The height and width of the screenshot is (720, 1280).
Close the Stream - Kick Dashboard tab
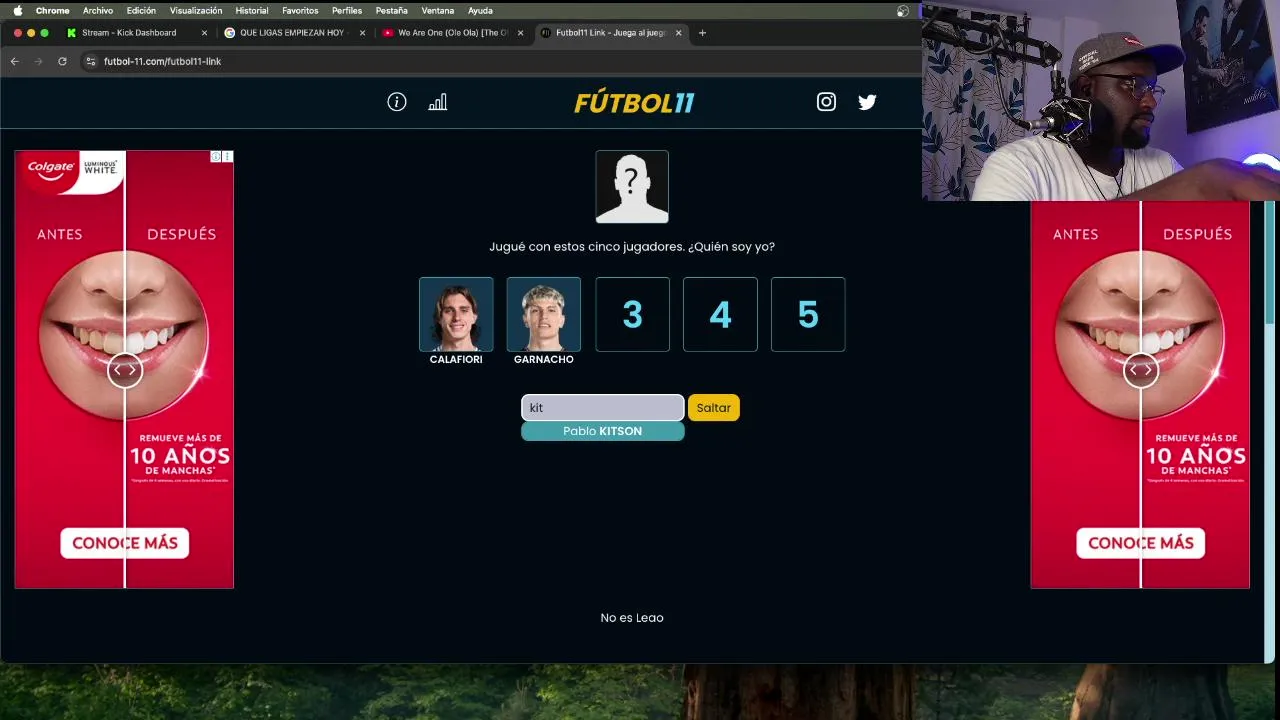(x=204, y=33)
